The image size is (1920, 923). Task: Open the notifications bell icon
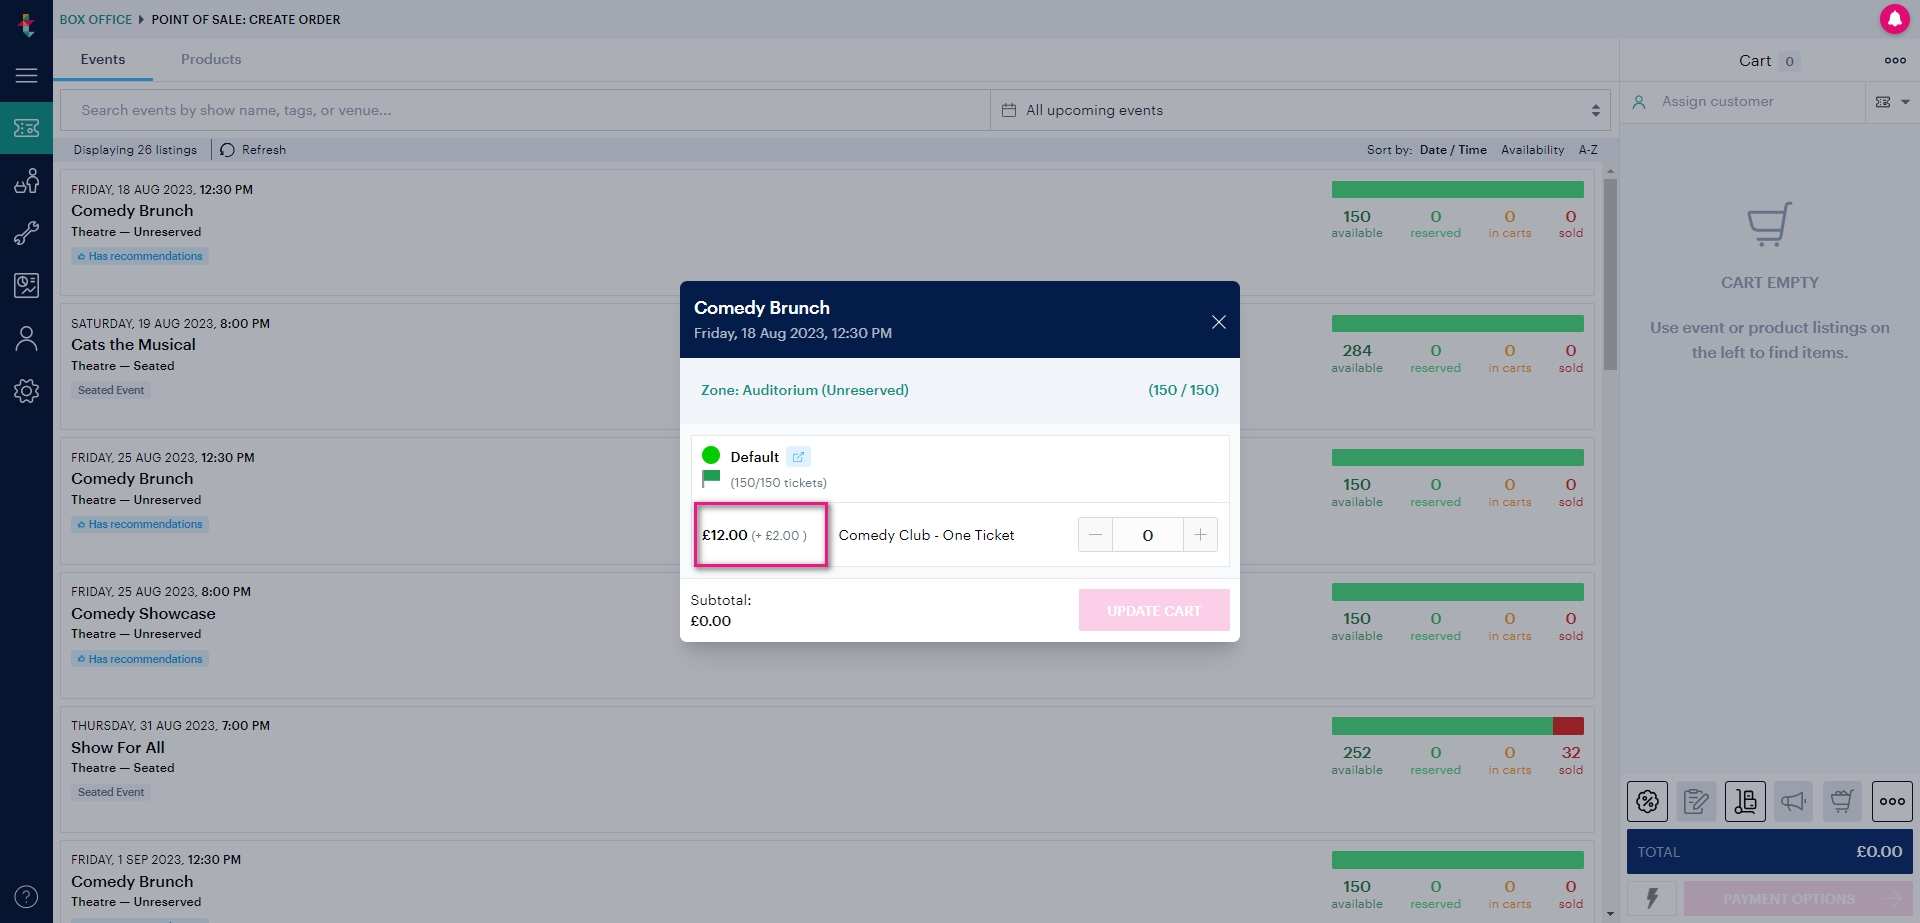1894,19
